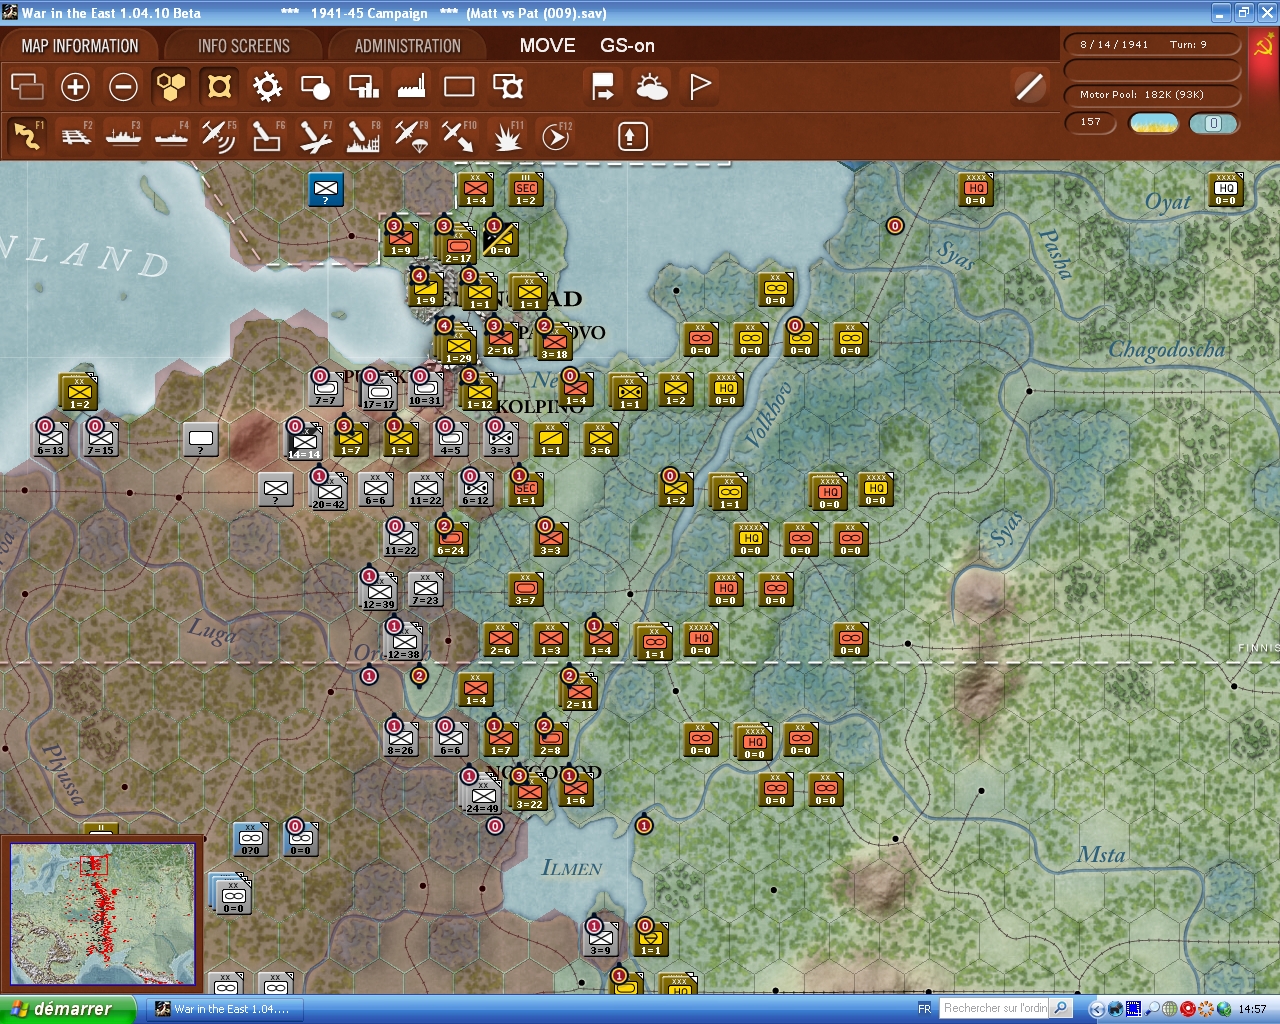Select the blue unit counter with question mark
Viewport: 1280px width, 1024px height.
click(325, 188)
